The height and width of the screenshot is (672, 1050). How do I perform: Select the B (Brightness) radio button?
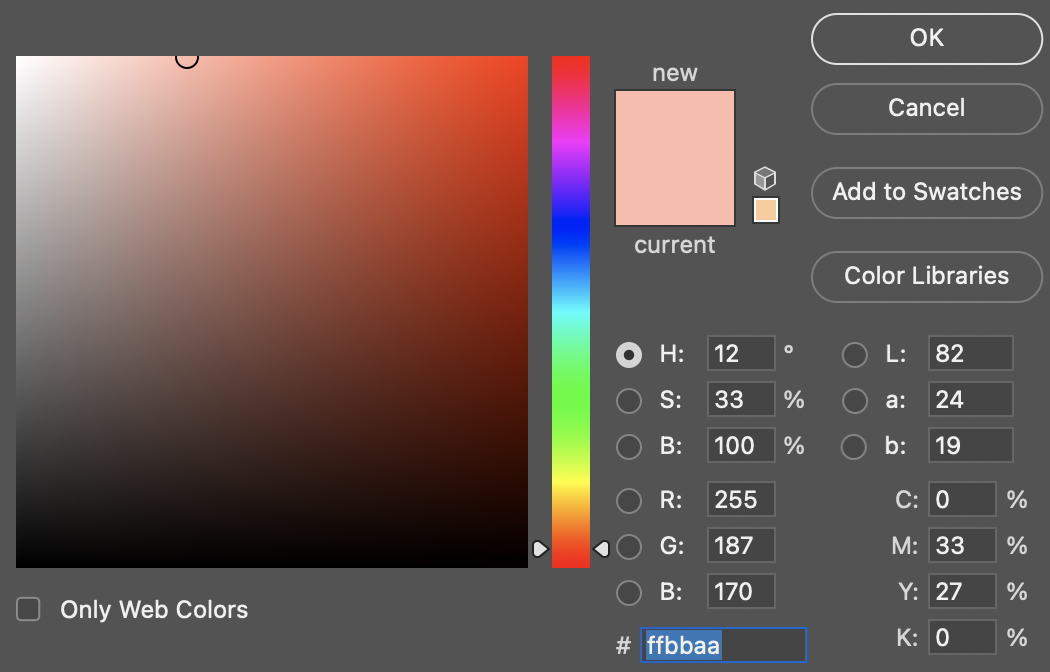630,446
